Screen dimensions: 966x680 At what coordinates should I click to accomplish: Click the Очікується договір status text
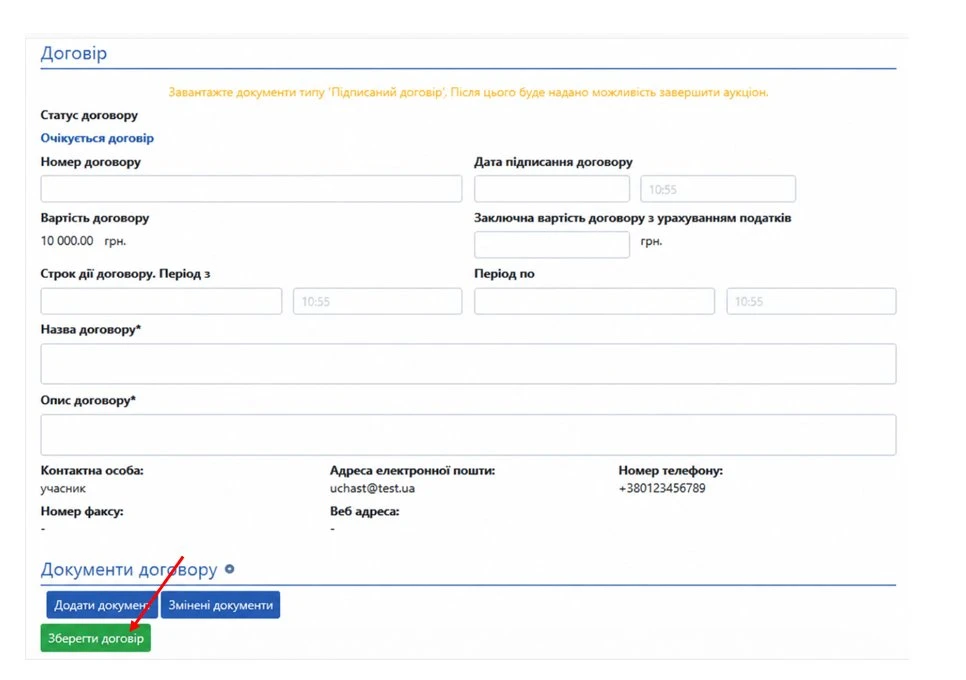click(97, 138)
